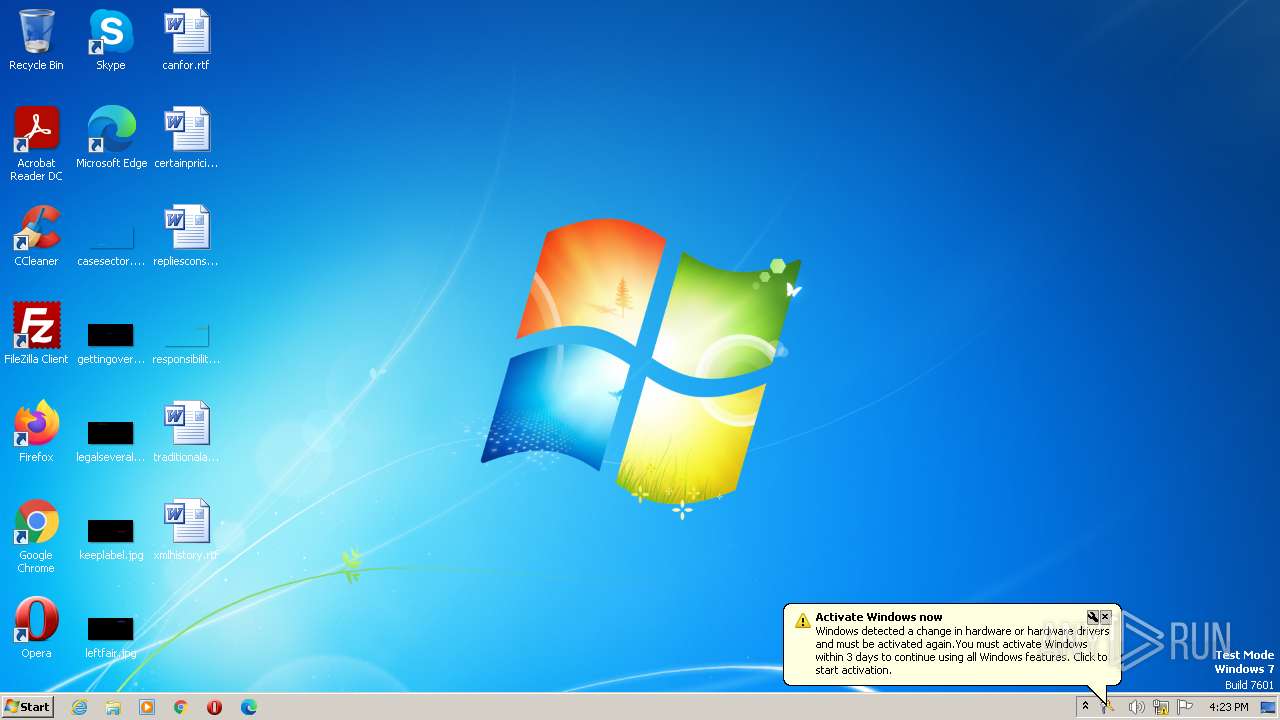The width and height of the screenshot is (1280, 720).
Task: Click the 4:23 PM taskbar clock
Action: point(1228,707)
